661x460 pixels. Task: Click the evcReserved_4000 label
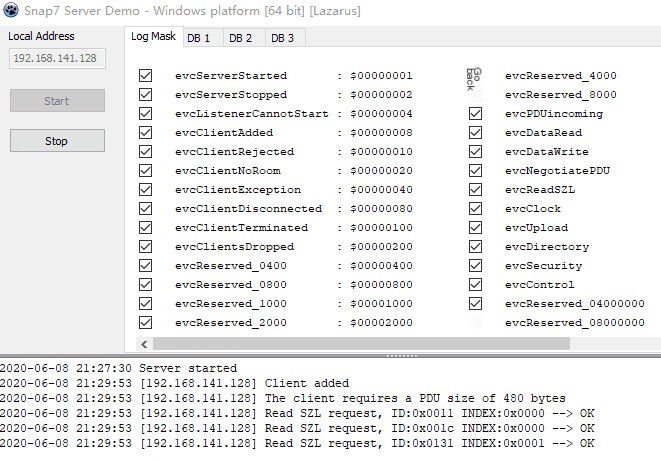click(561, 76)
